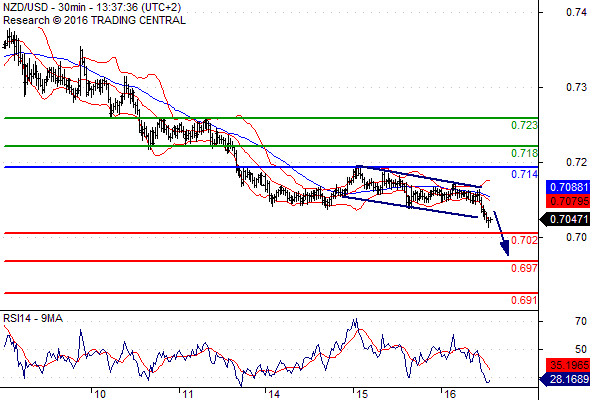Viewport: 590px width, 400px height.
Task: Click the red 35.1965 RSI value tag
Action: tap(568, 365)
